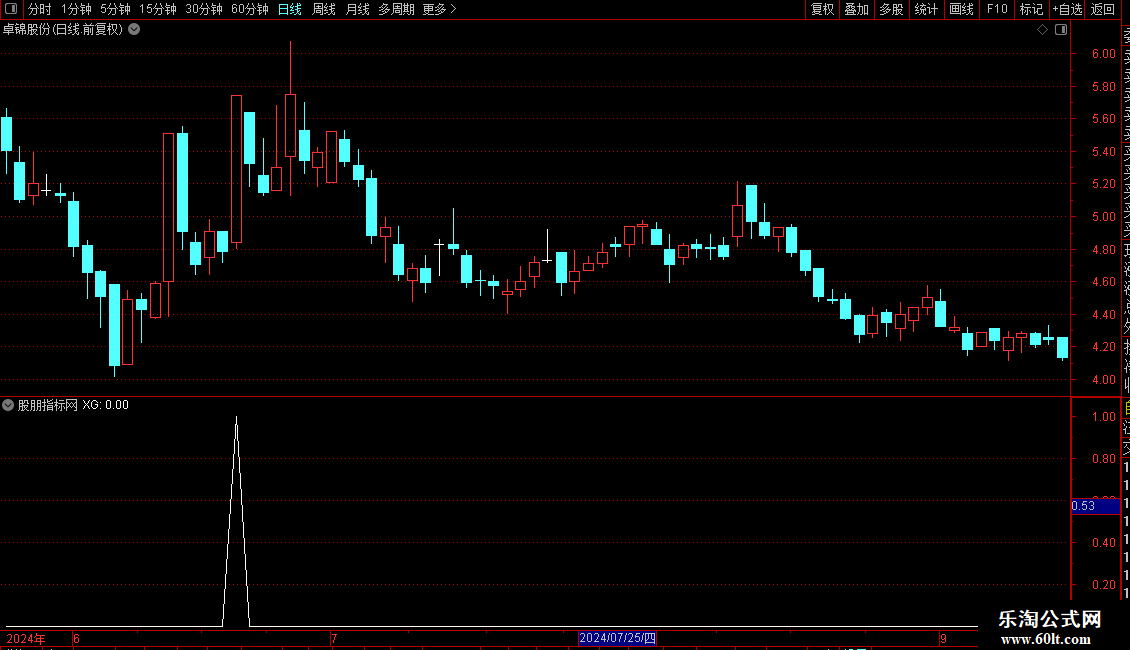1130x650 pixels.
Task: Open the 多周期 multi-period view
Action: pos(396,9)
